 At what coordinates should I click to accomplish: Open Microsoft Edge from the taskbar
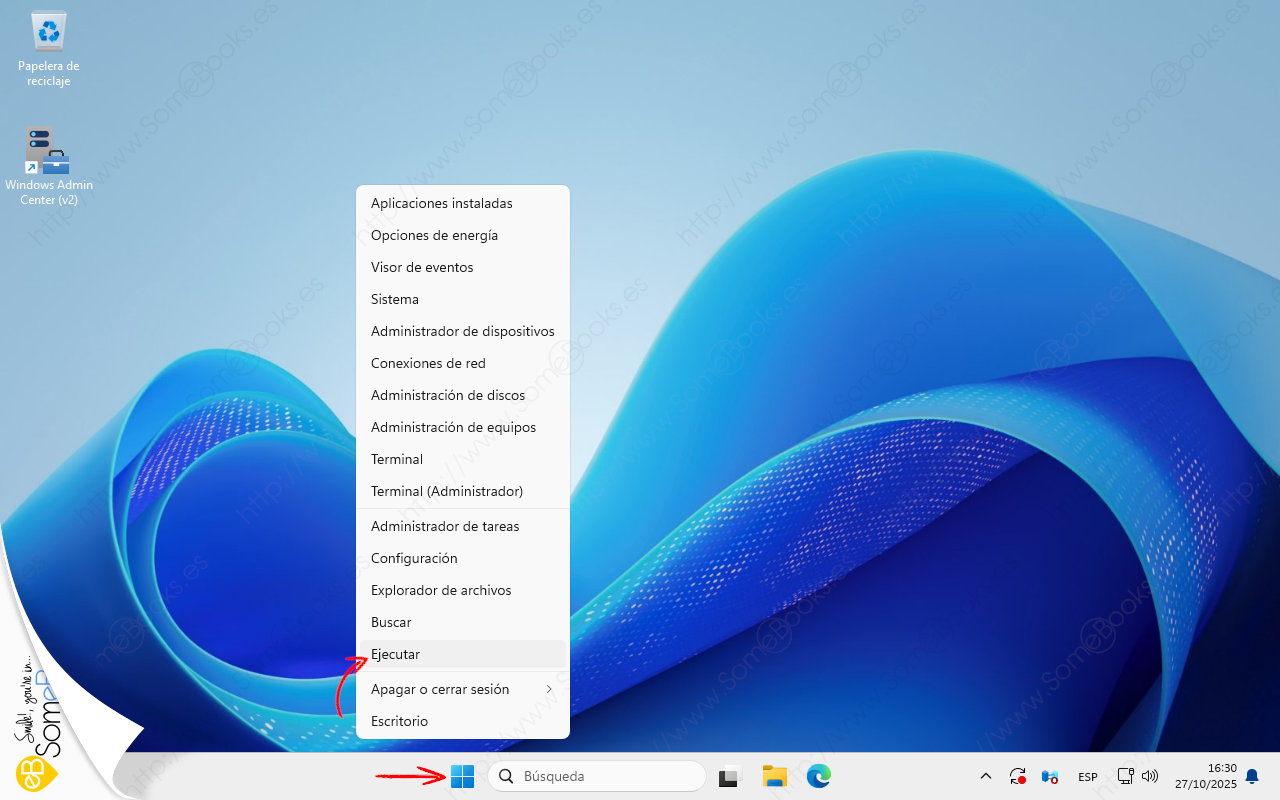819,776
